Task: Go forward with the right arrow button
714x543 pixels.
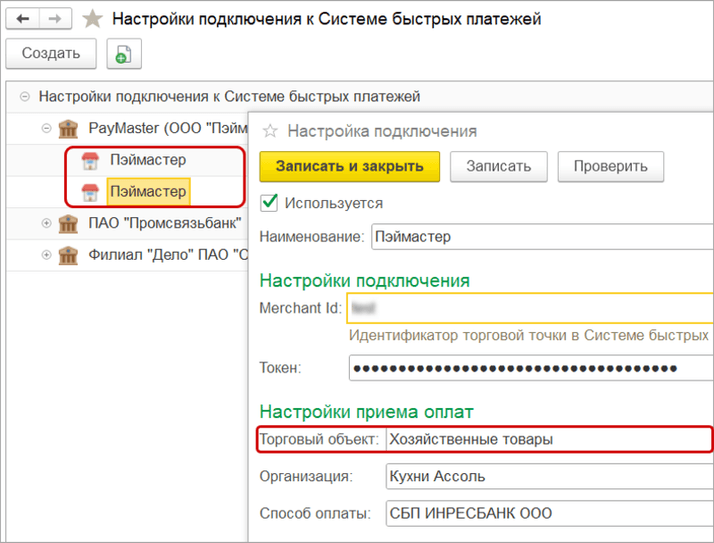Action: (55, 19)
